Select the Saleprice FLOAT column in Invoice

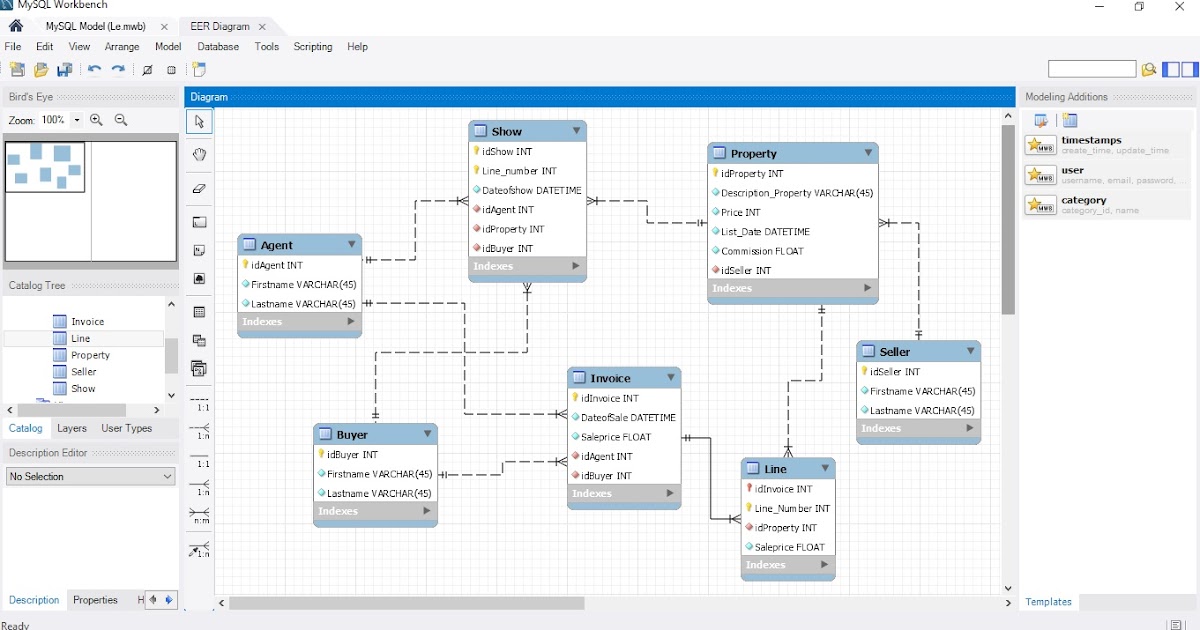616,437
